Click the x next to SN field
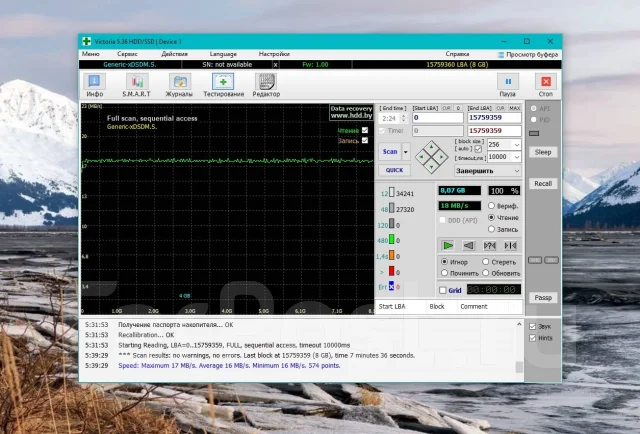This screenshot has height=434, width=640. (276, 65)
